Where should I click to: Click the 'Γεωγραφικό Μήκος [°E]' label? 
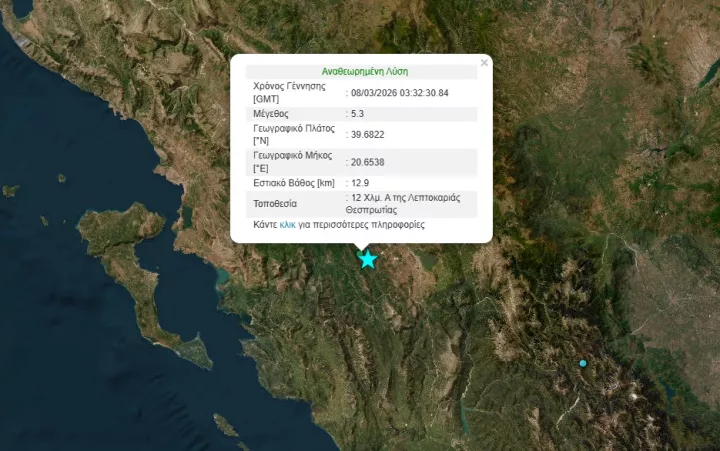(293, 162)
